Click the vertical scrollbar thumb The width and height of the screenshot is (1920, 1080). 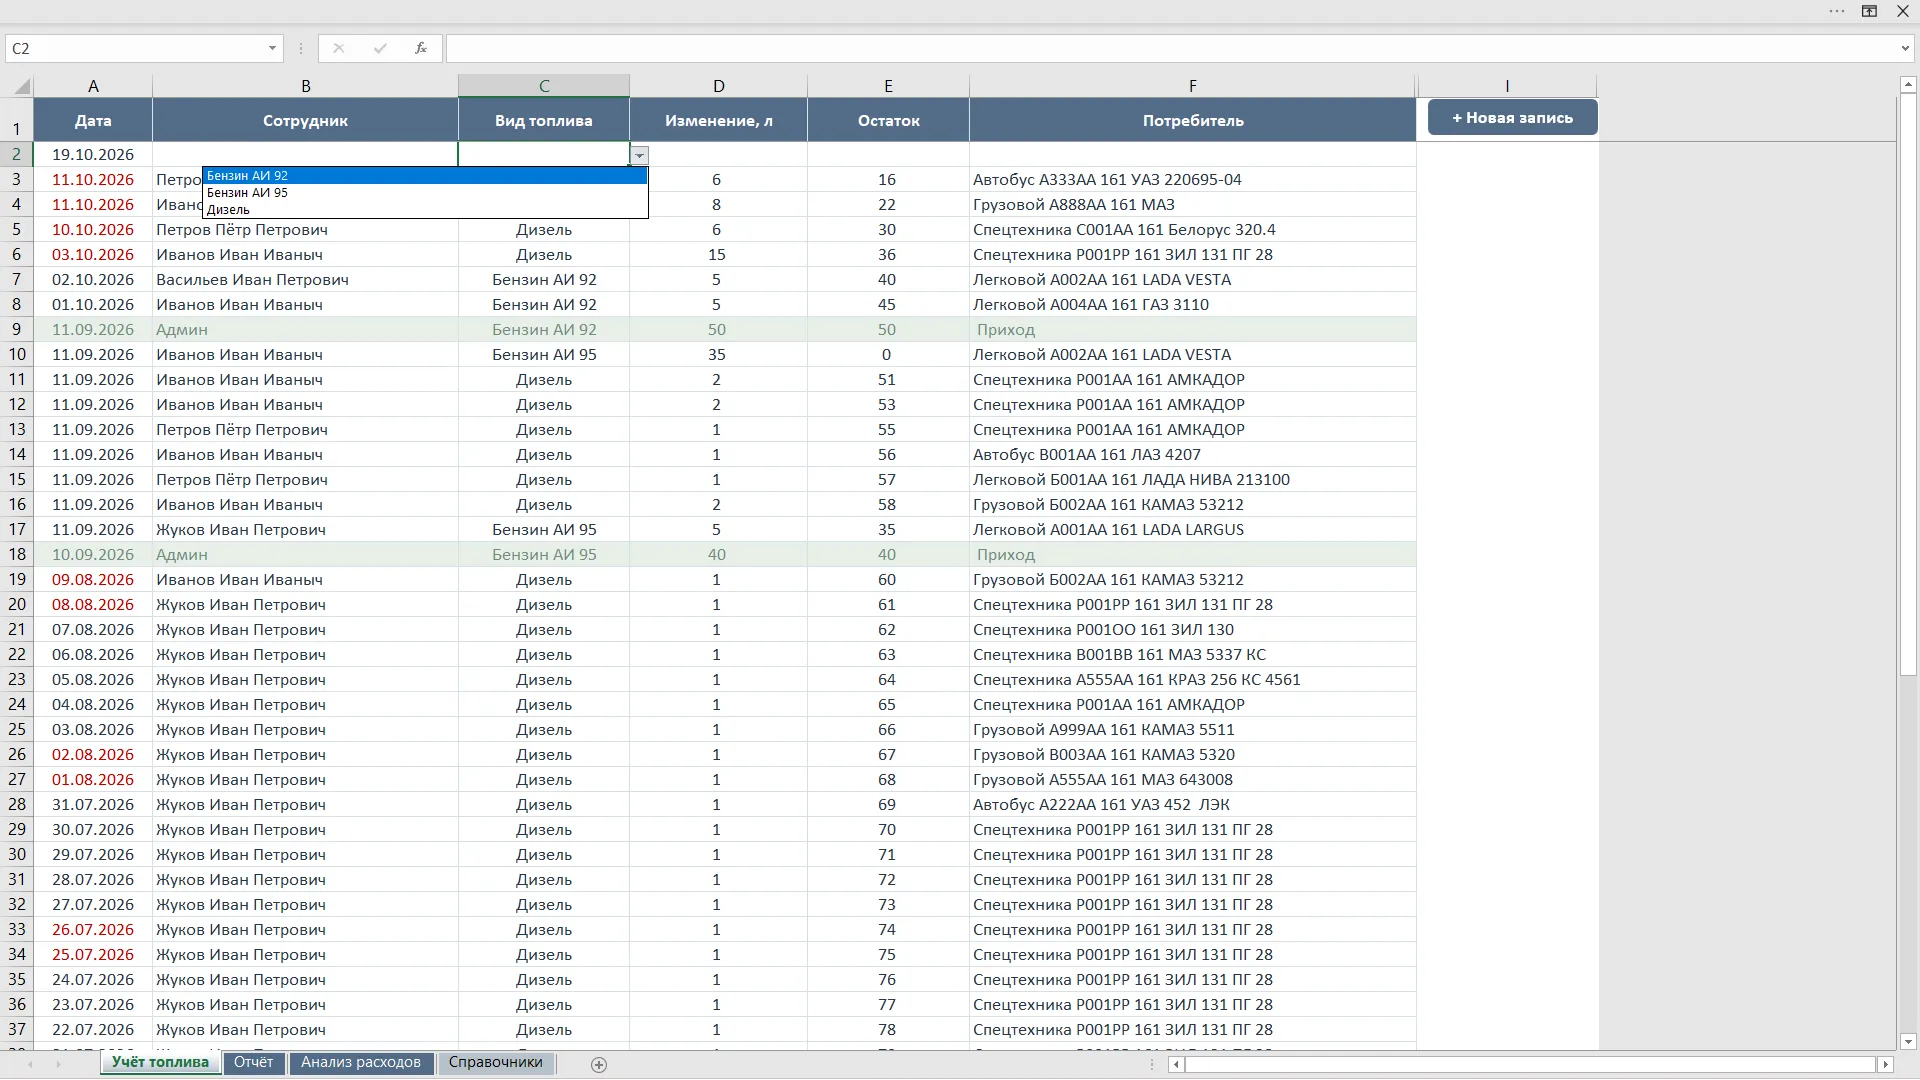[x=1908, y=385]
